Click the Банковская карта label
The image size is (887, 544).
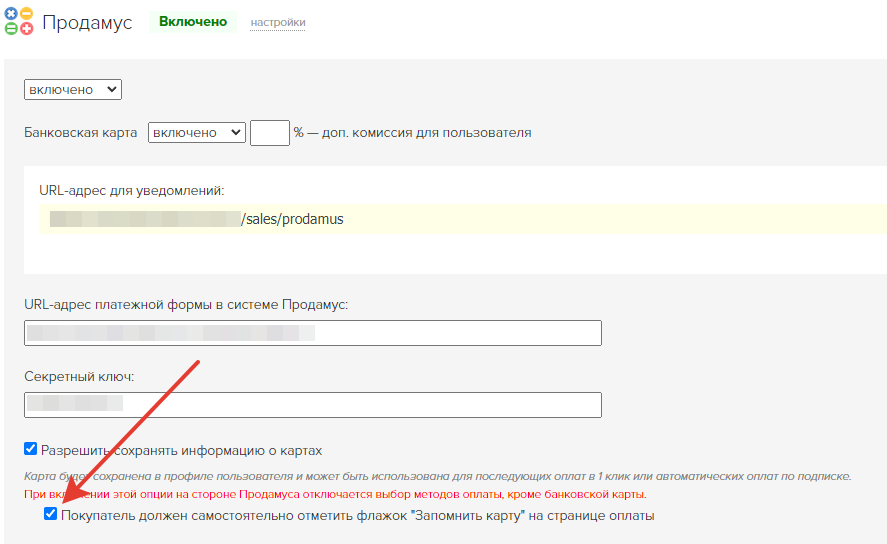[x=81, y=133]
